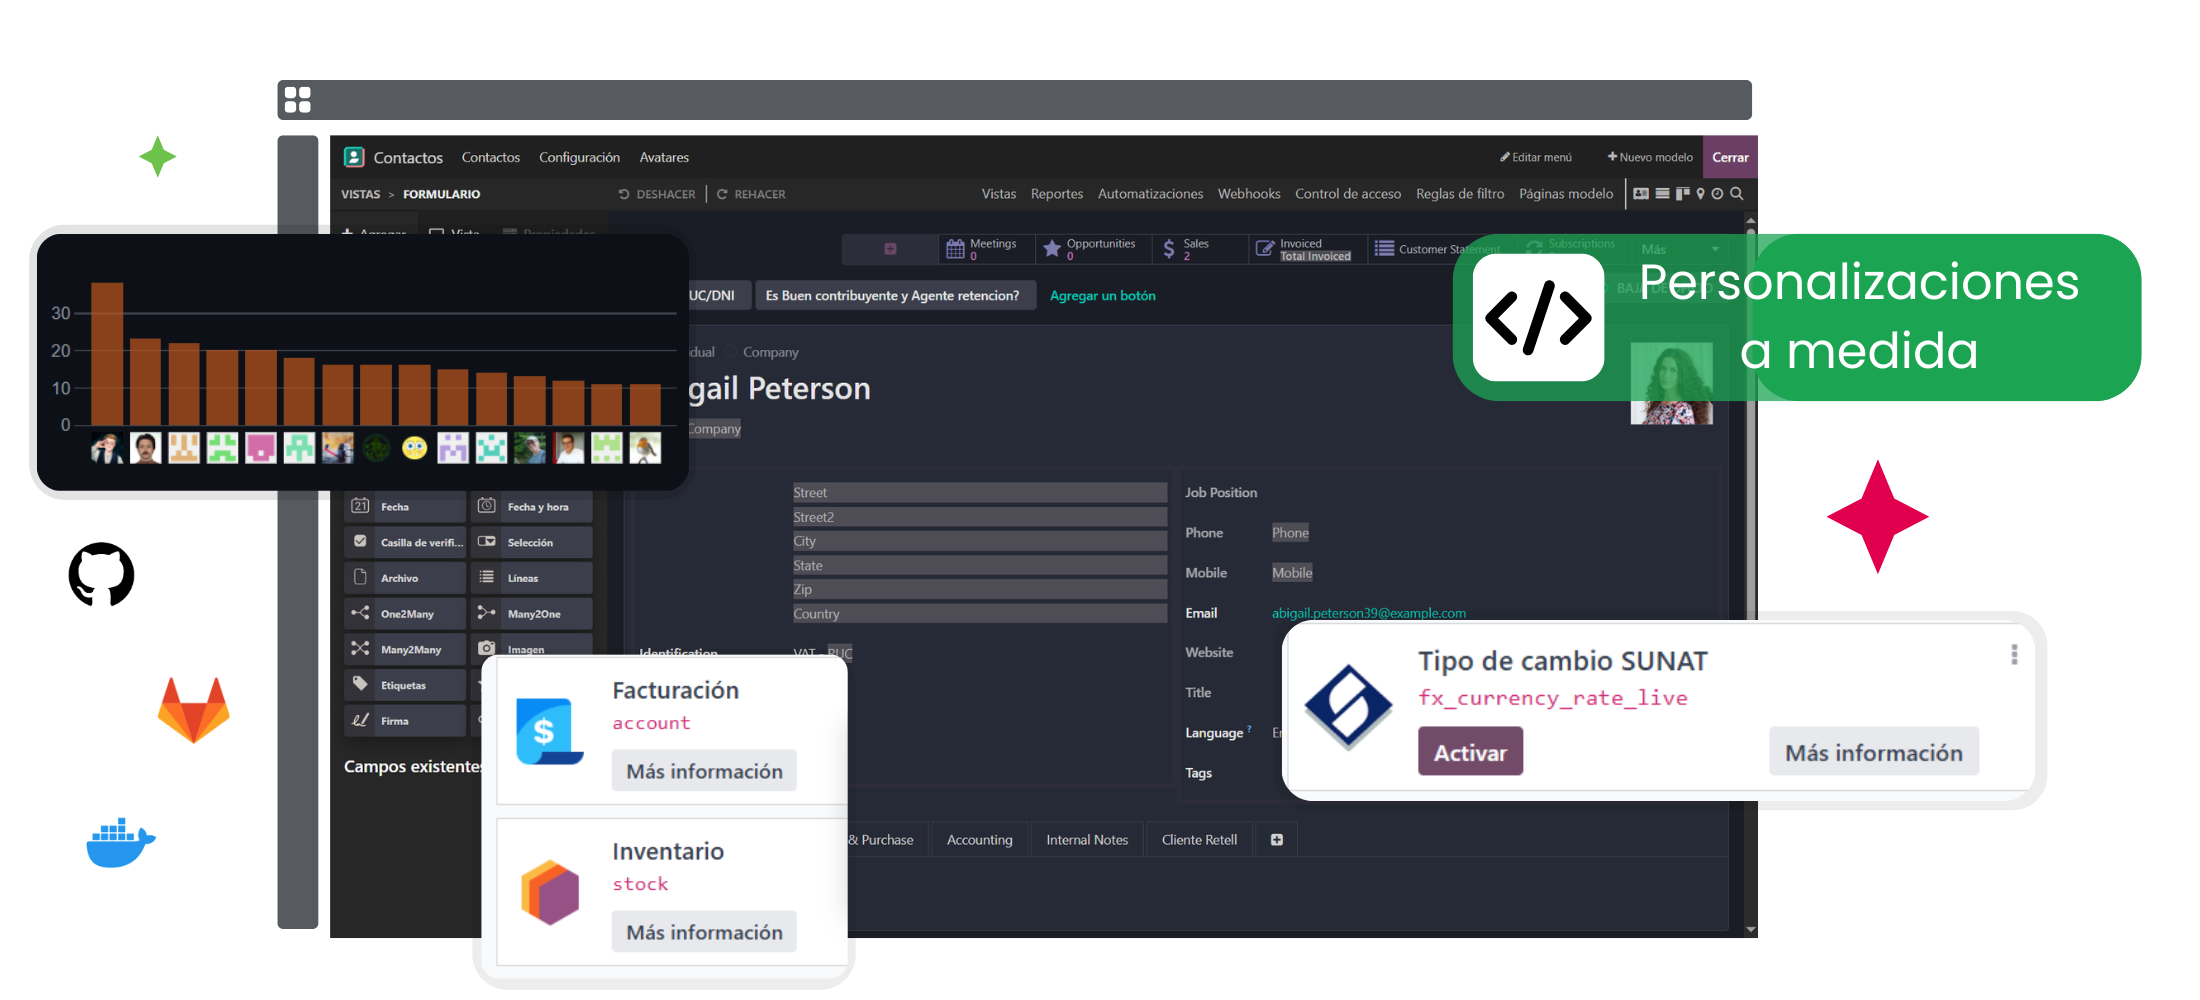2200x1000 pixels.
Task: Open Más información for Inventario
Action: tap(704, 932)
